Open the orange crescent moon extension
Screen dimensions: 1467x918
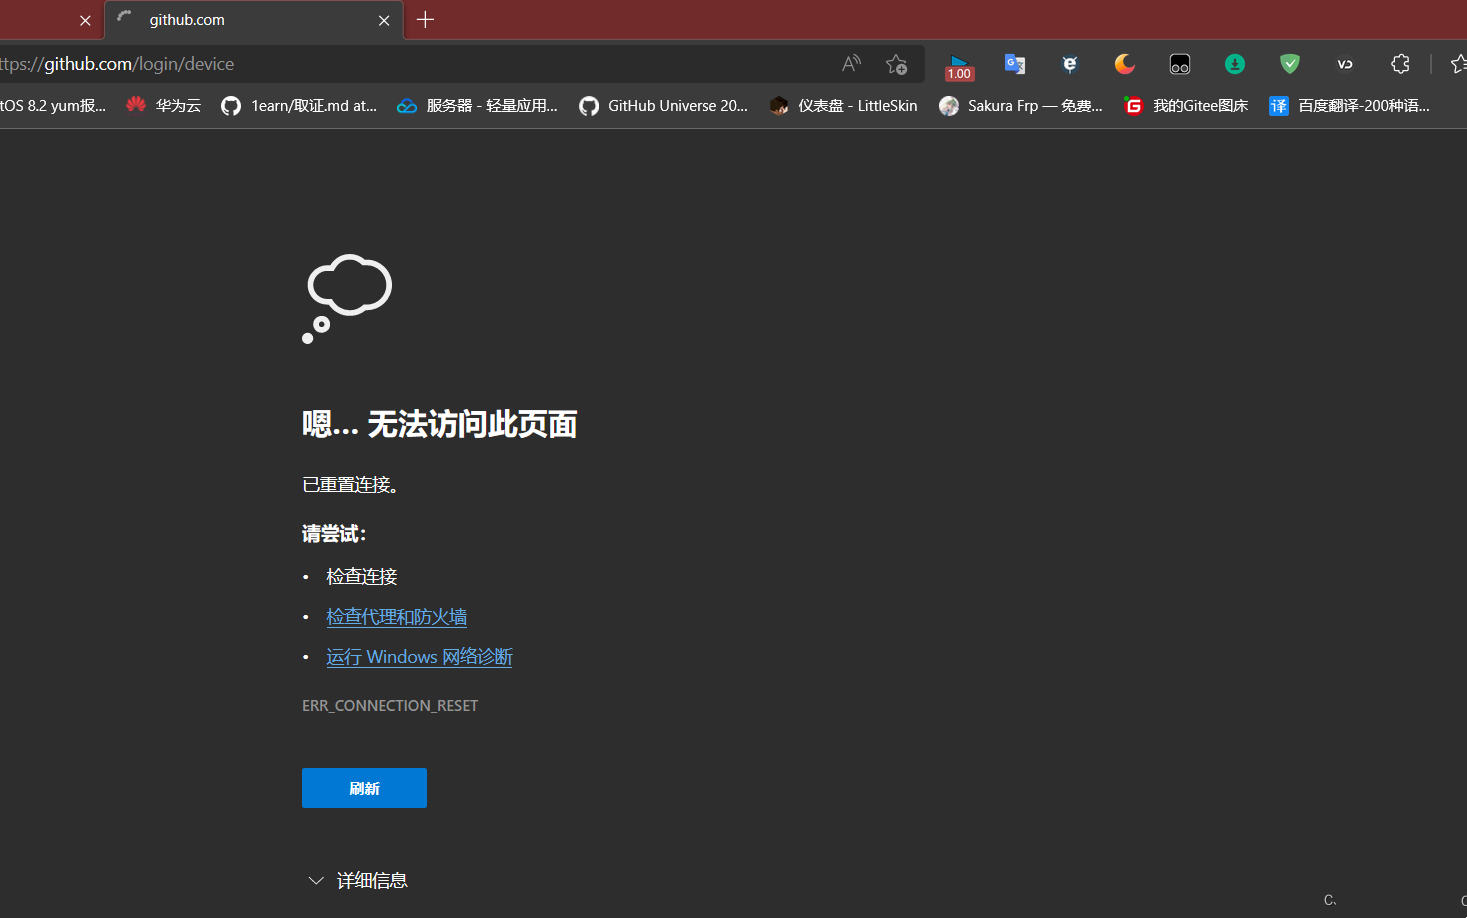click(1125, 64)
